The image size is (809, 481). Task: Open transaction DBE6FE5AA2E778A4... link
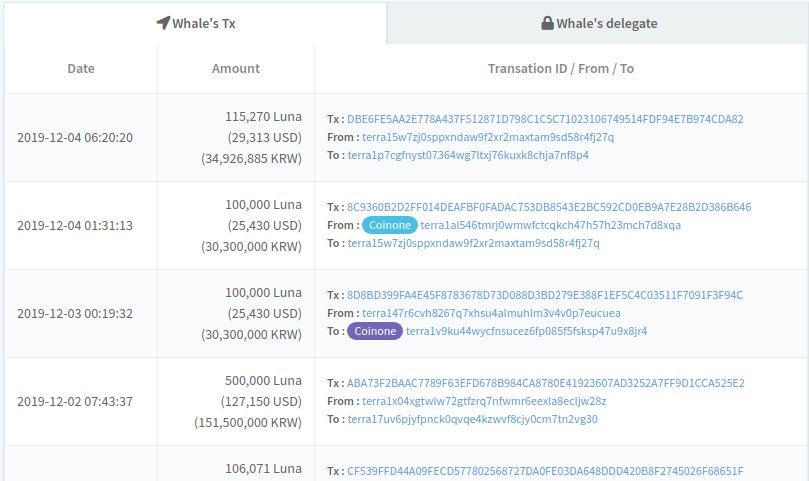pyautogui.click(x=545, y=119)
